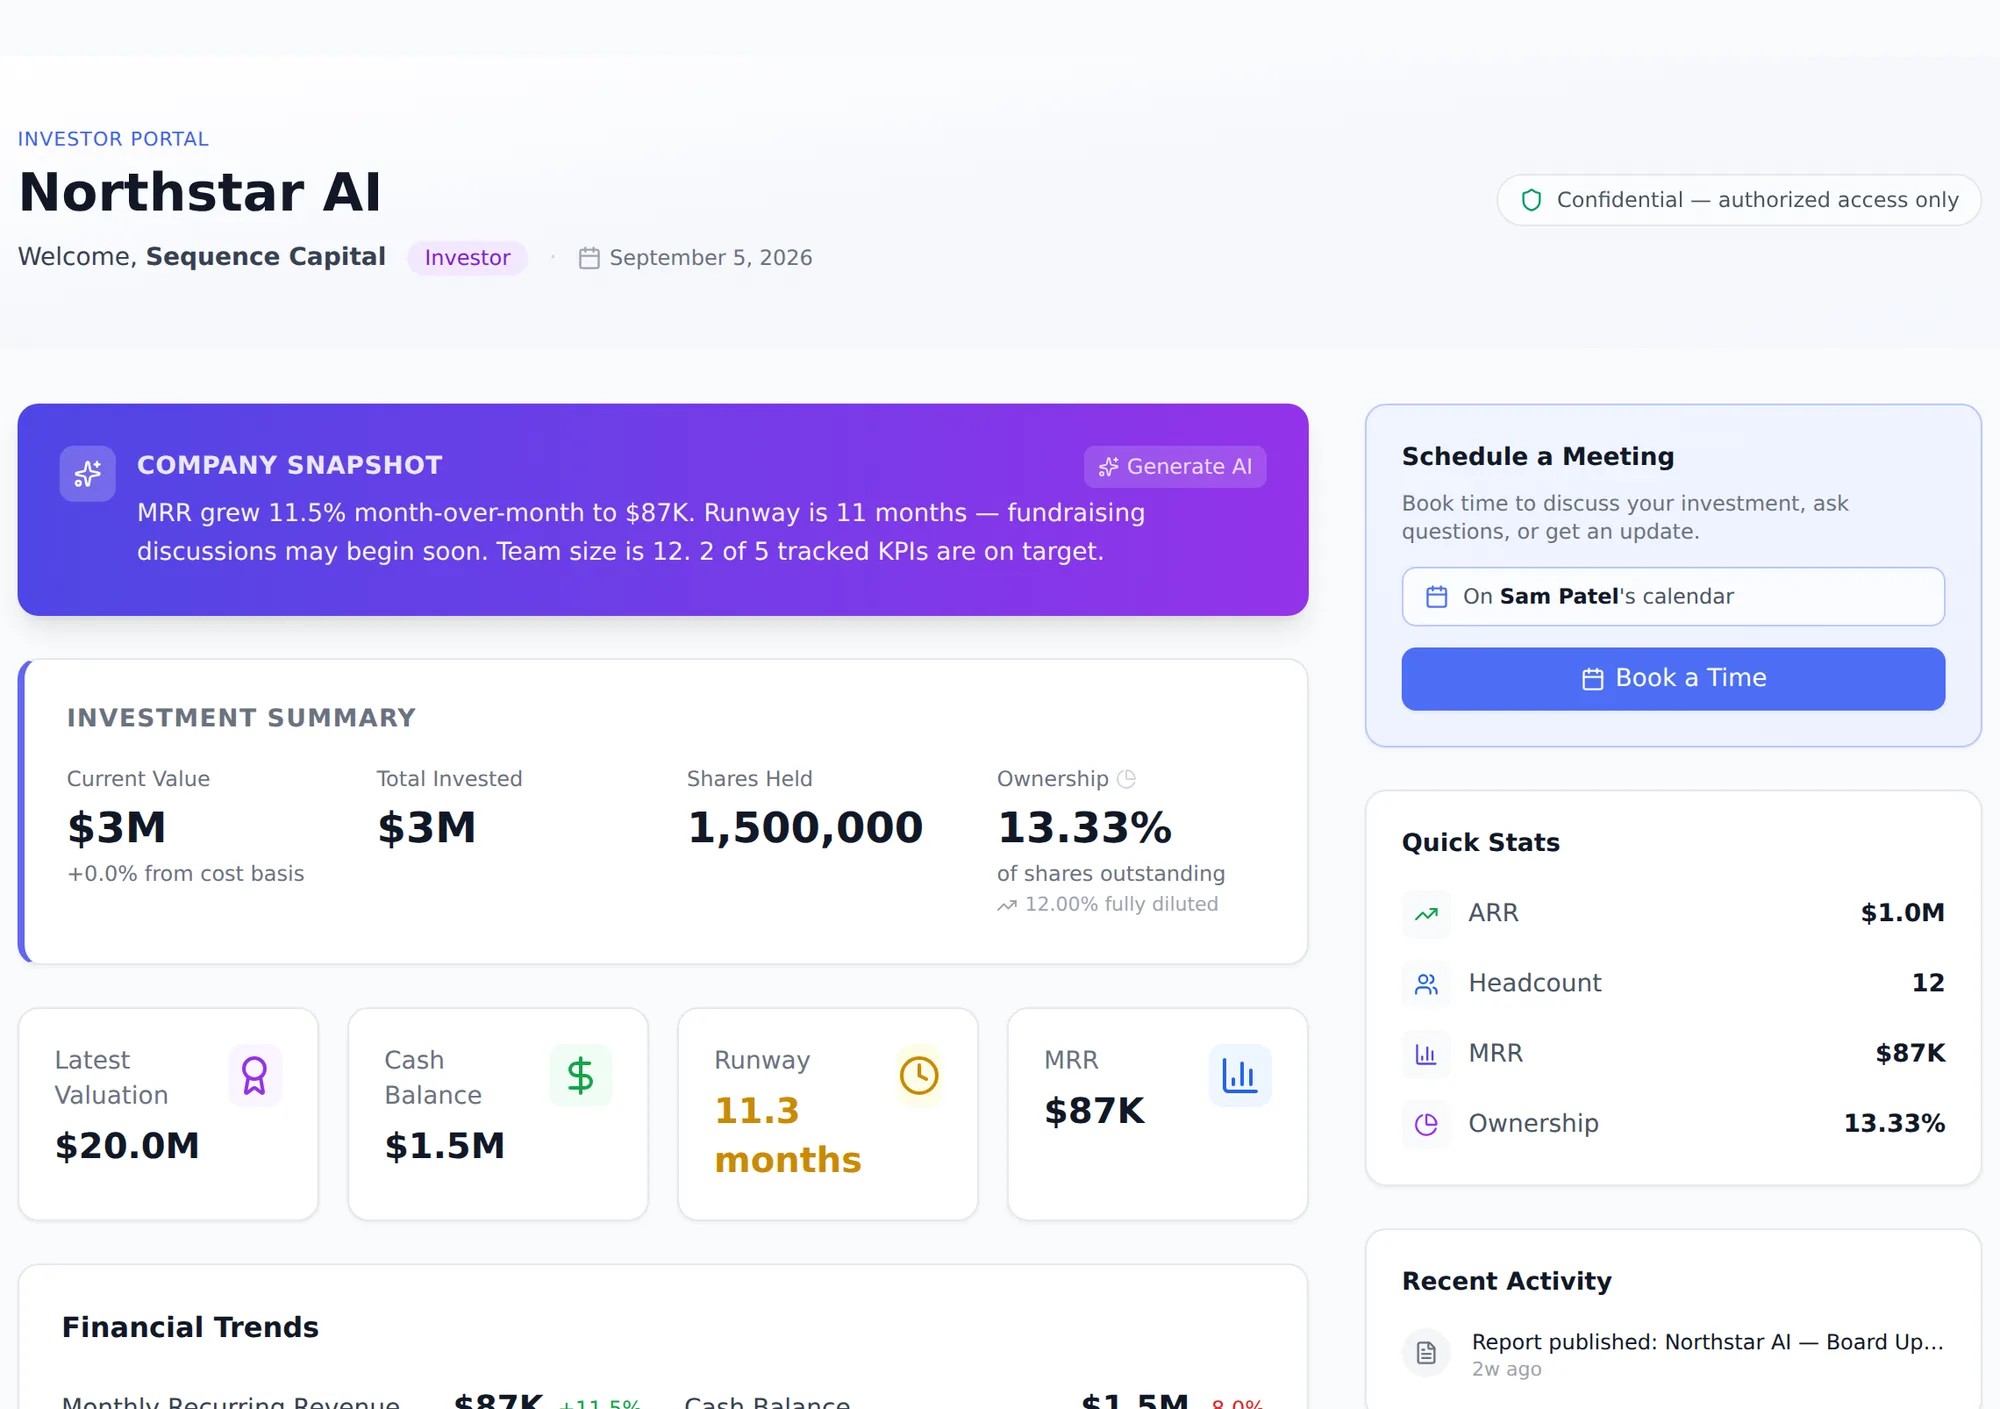Click the 13.33% value in Quick Stats
The image size is (2000, 1409).
click(x=1894, y=1124)
